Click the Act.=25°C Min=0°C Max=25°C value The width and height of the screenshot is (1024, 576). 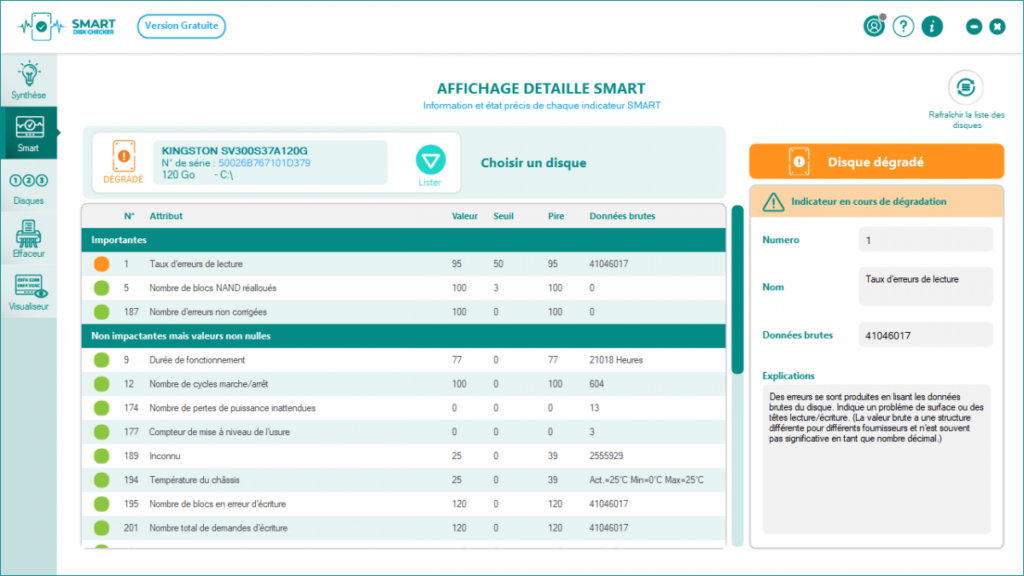[x=647, y=480]
